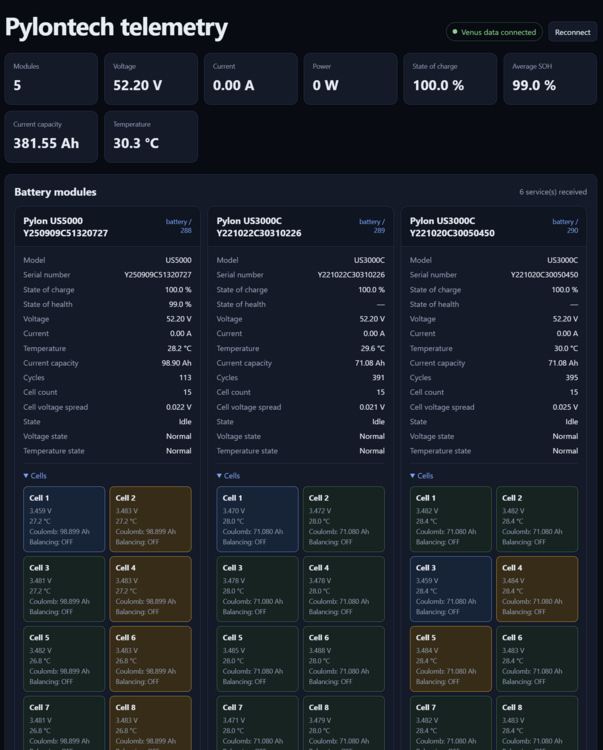Click the green connection status dot

click(x=455, y=32)
